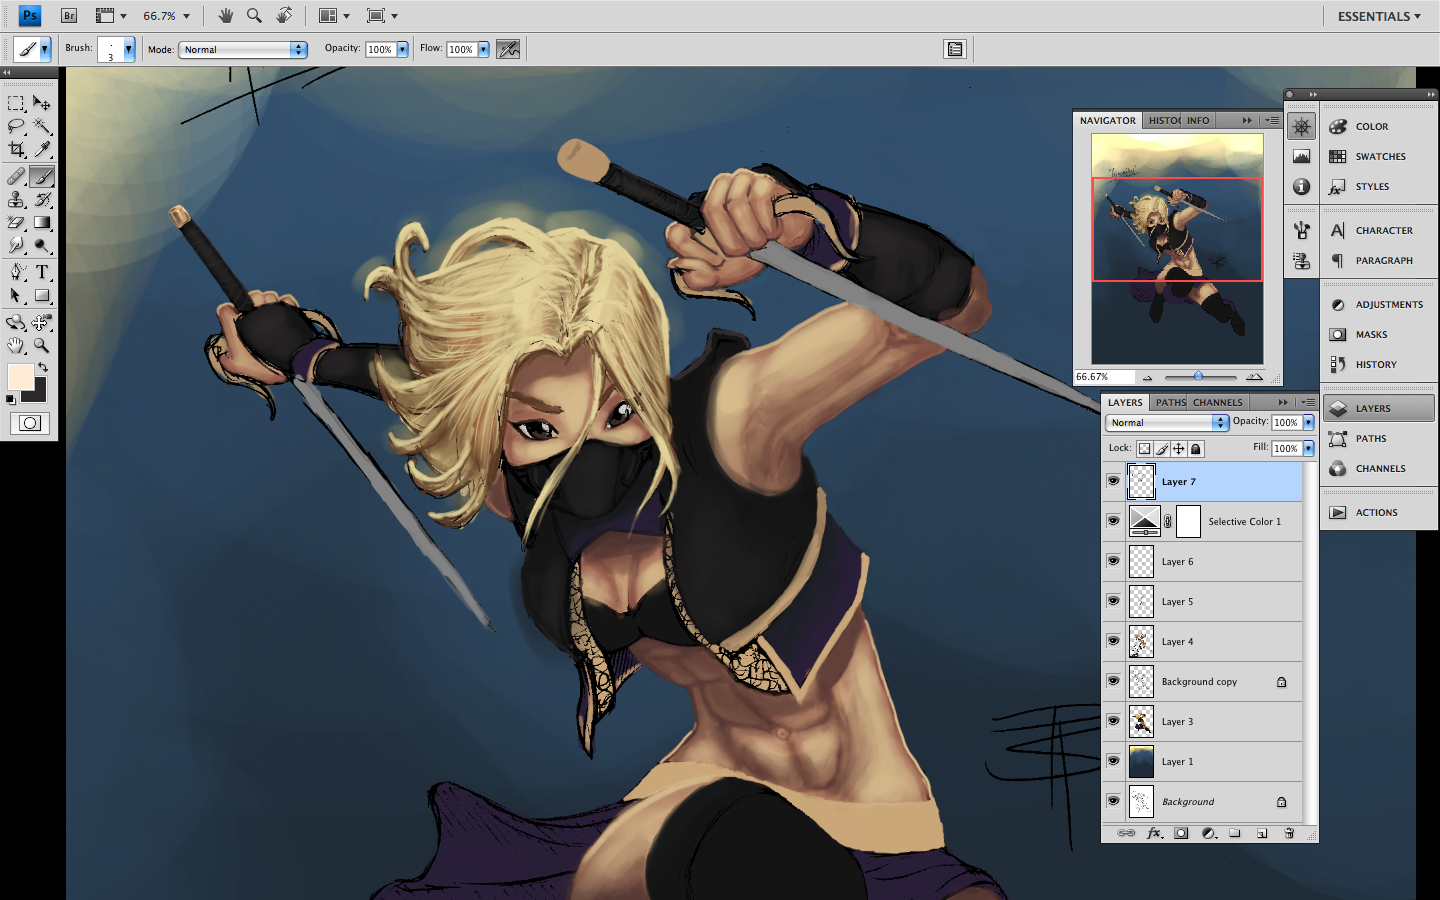Open the Adjustments panel

(x=1379, y=304)
